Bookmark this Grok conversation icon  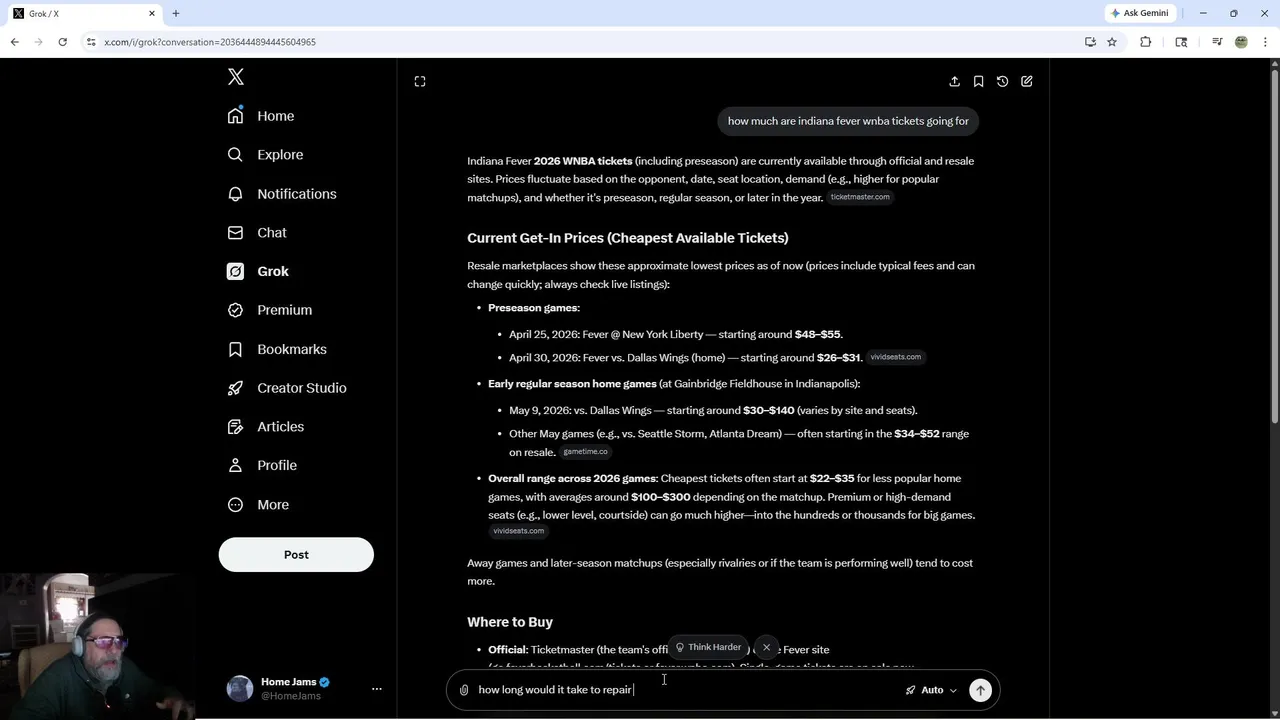[978, 81]
